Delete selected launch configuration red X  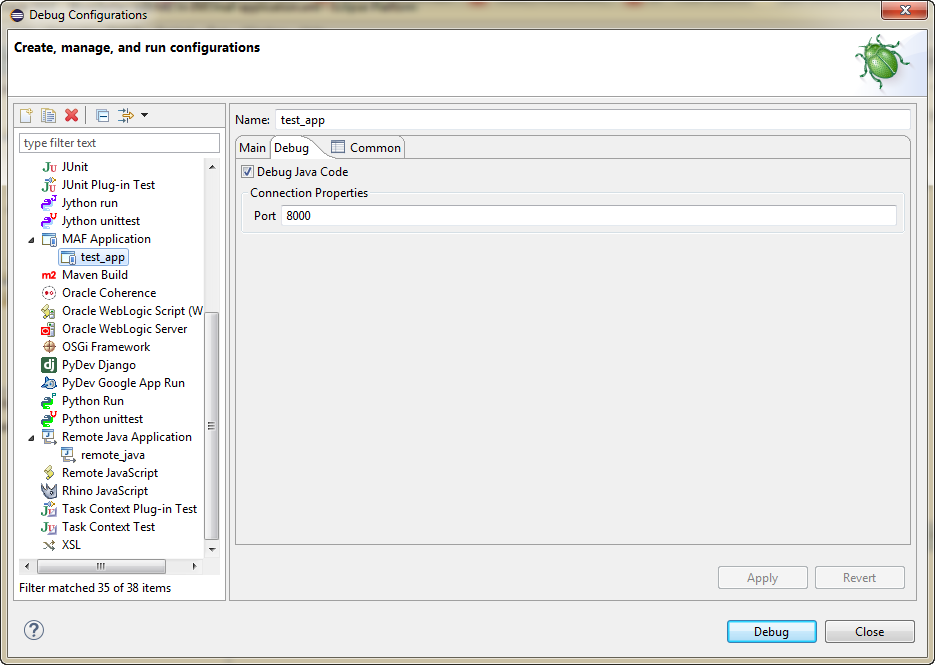pyautogui.click(x=72, y=115)
